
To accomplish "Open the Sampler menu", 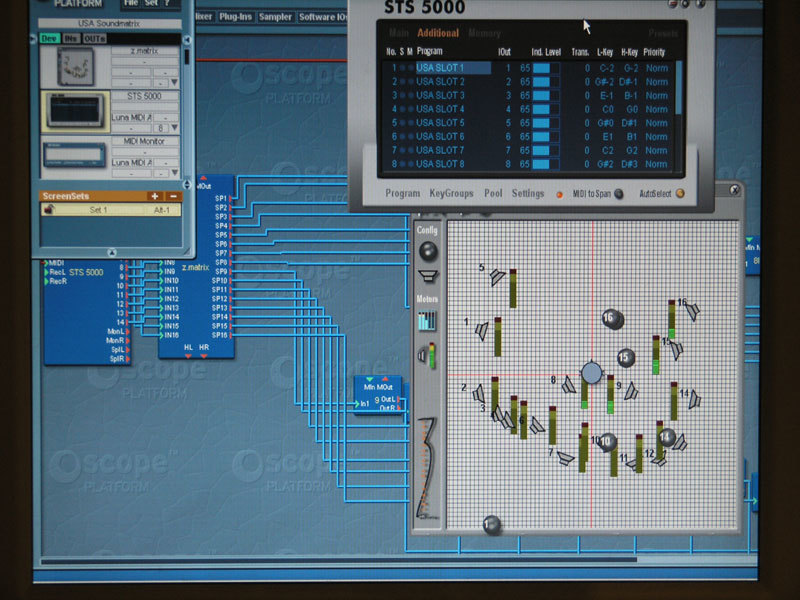I will pyautogui.click(x=275, y=17).
